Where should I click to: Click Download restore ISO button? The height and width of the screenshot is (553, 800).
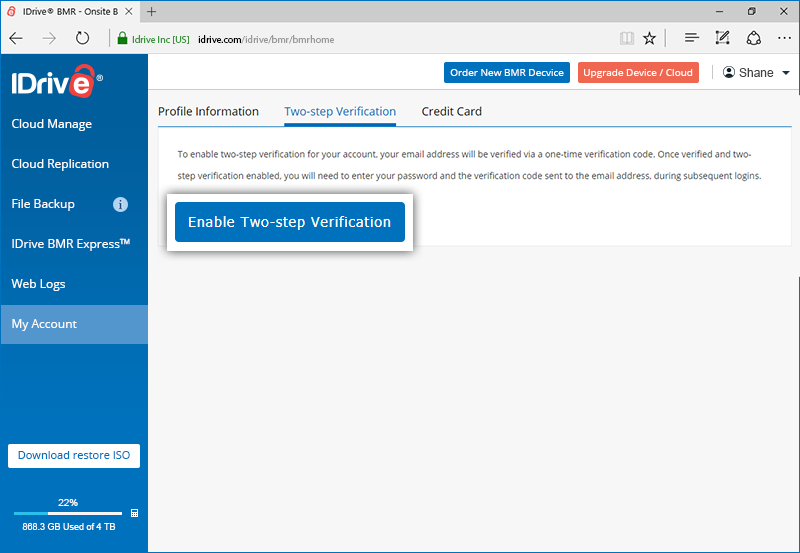(x=74, y=456)
